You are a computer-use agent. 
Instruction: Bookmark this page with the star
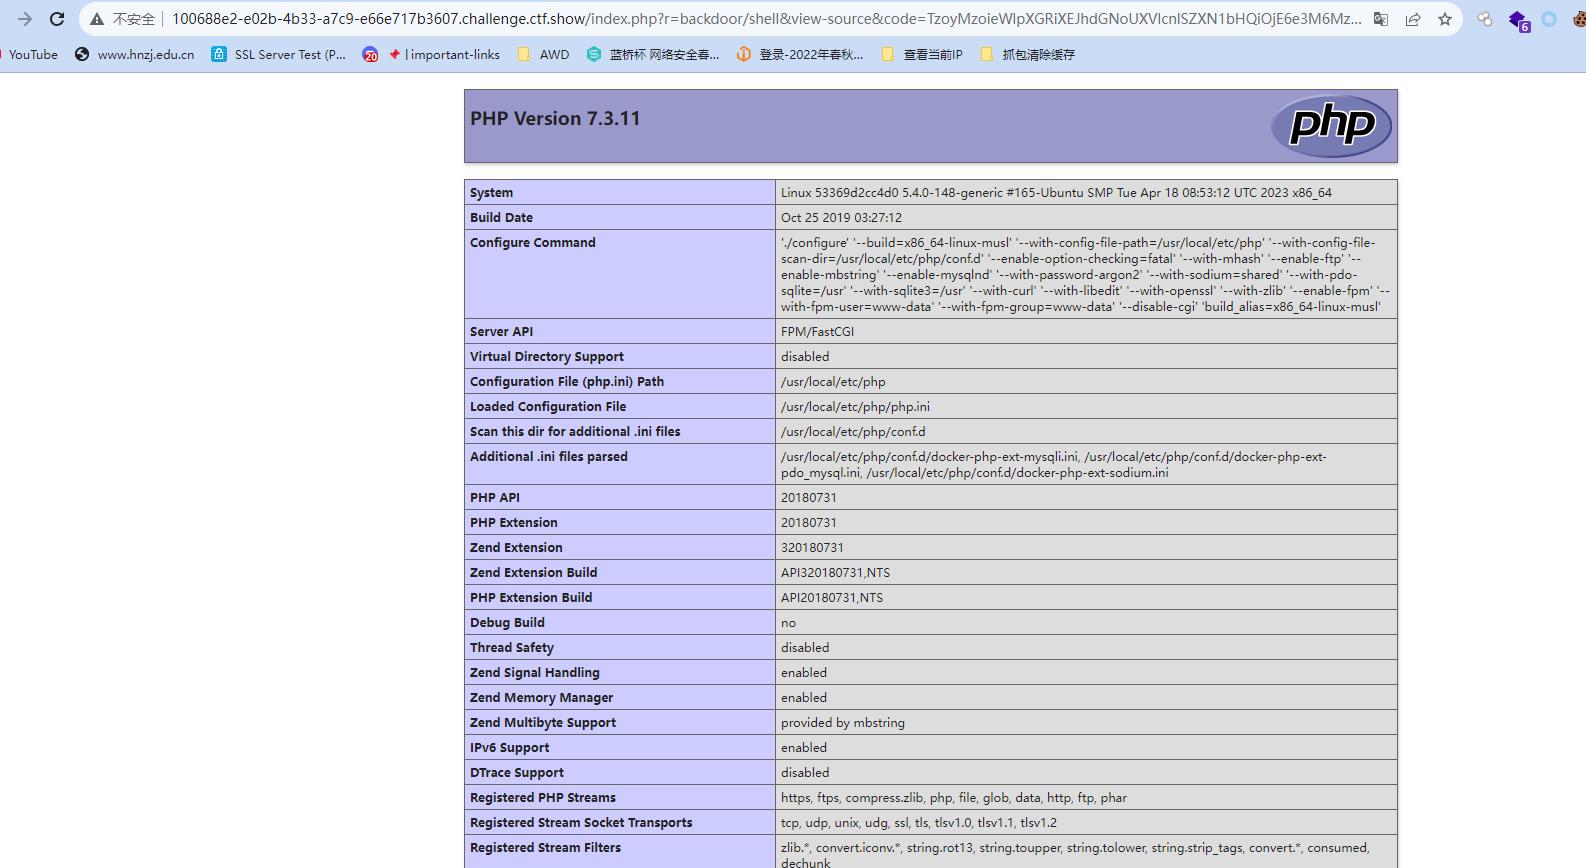click(x=1445, y=19)
